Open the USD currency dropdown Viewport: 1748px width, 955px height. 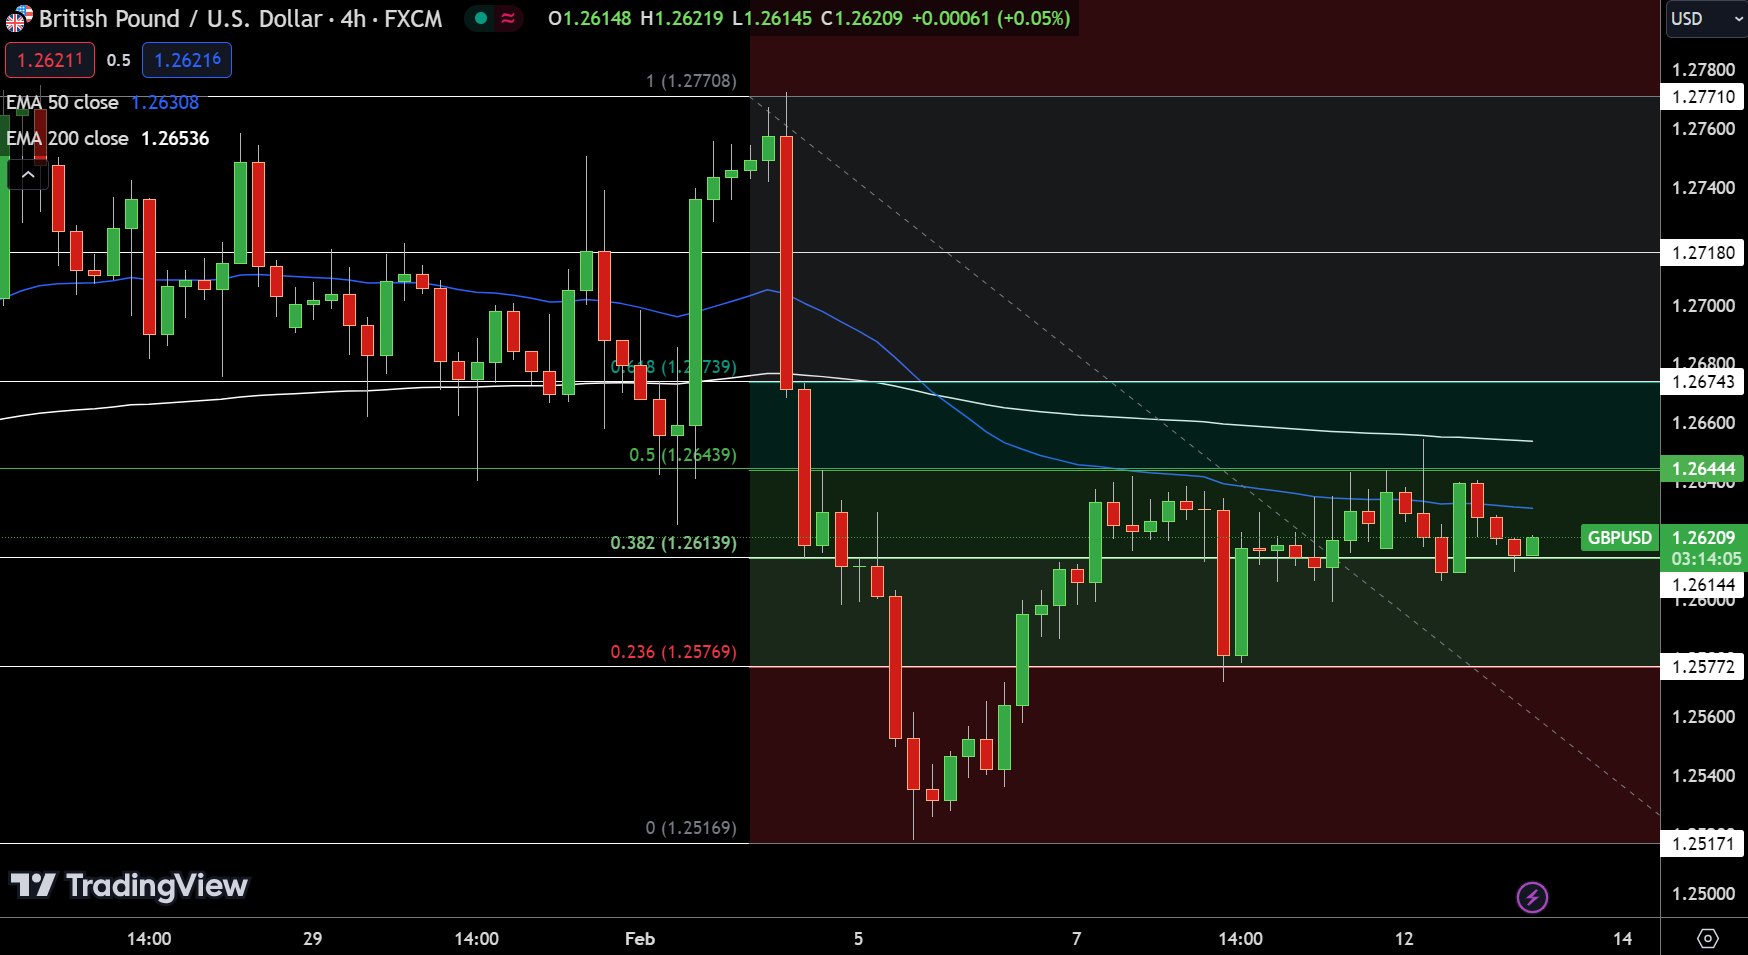click(1706, 18)
